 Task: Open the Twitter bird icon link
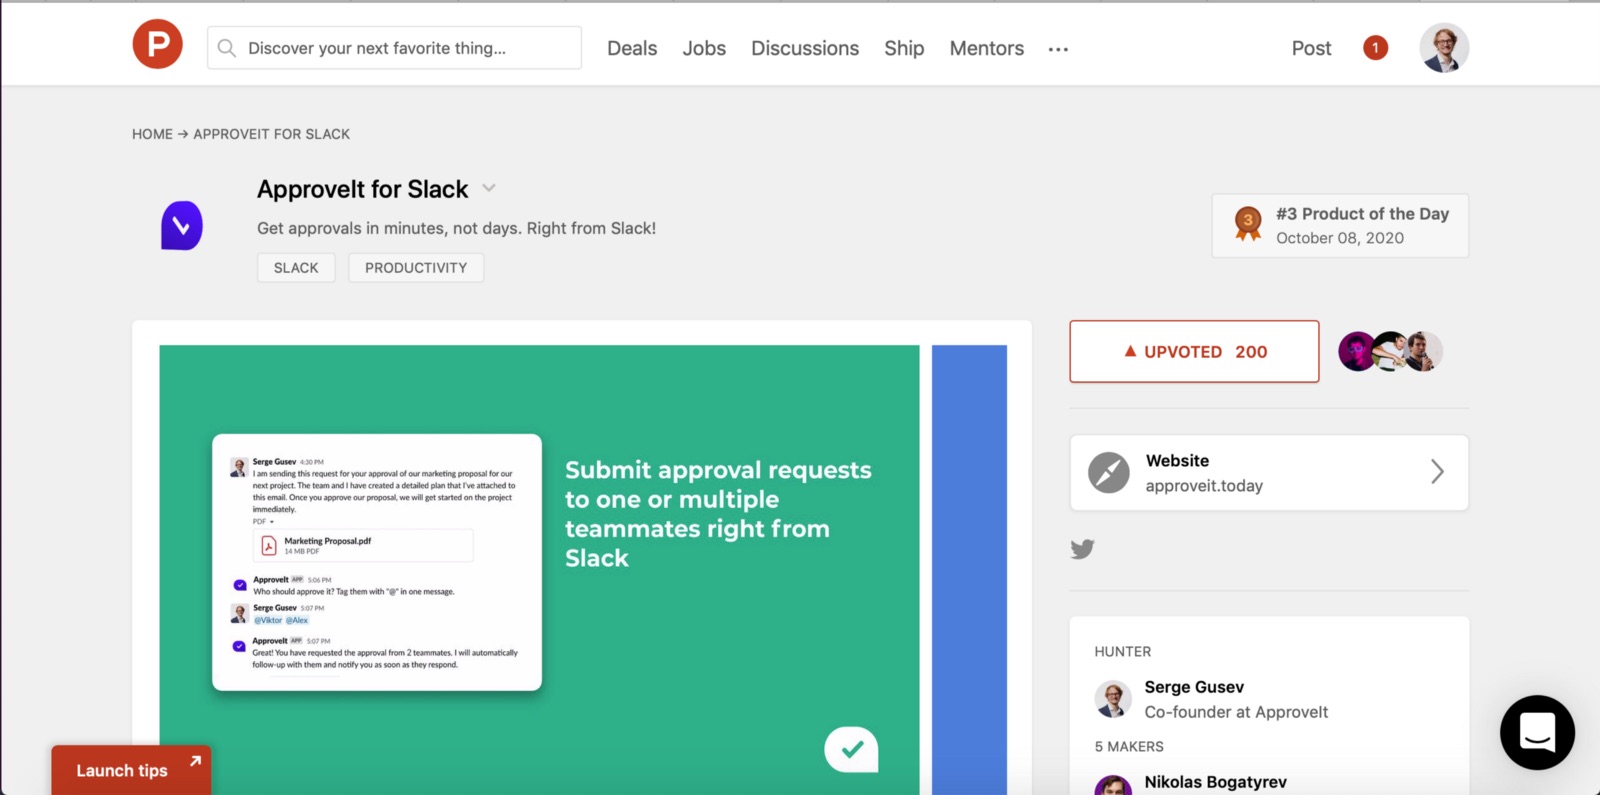[x=1082, y=549]
